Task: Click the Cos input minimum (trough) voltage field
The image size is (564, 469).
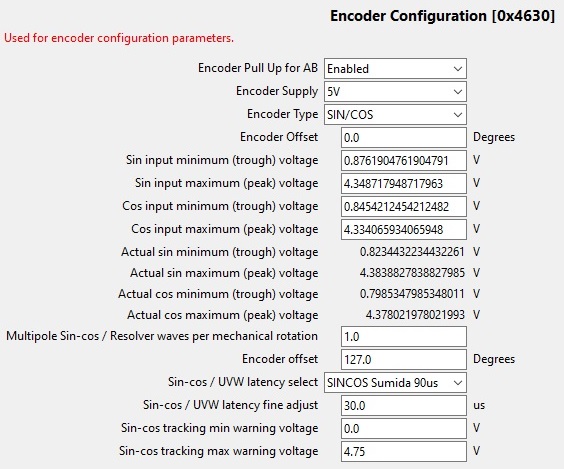Action: pos(404,206)
